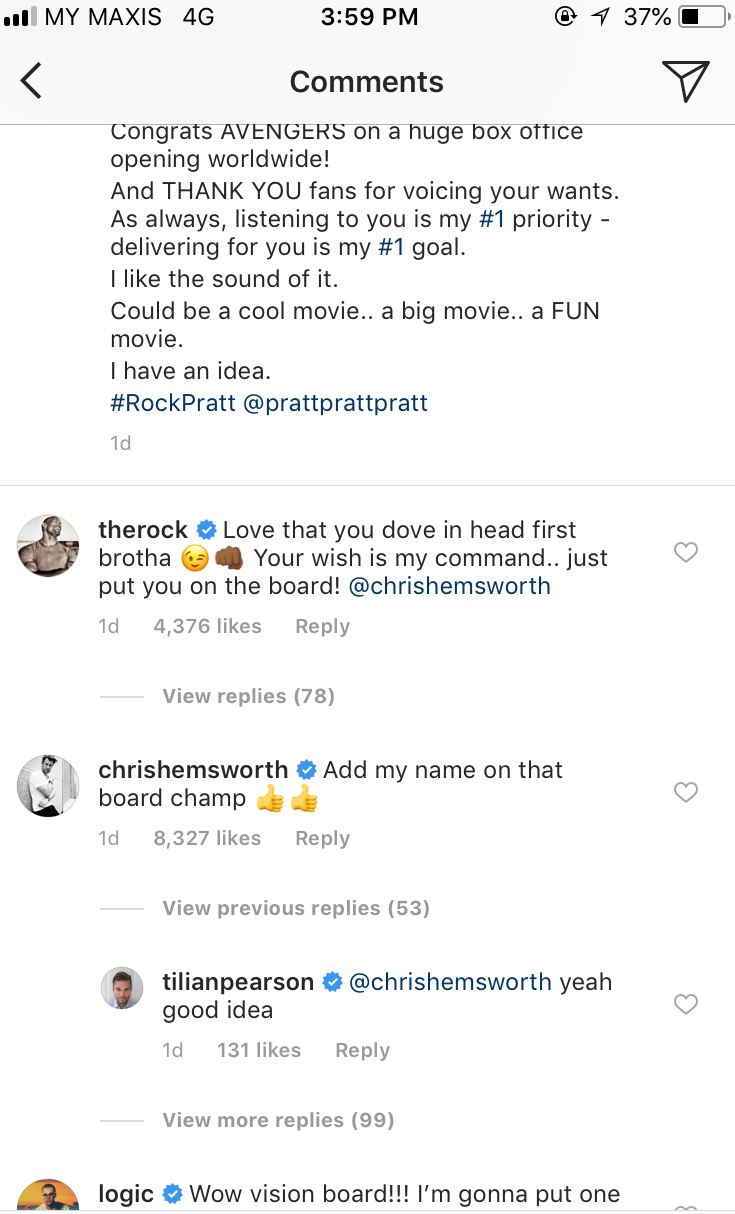Reply to therock's comment

tap(322, 626)
